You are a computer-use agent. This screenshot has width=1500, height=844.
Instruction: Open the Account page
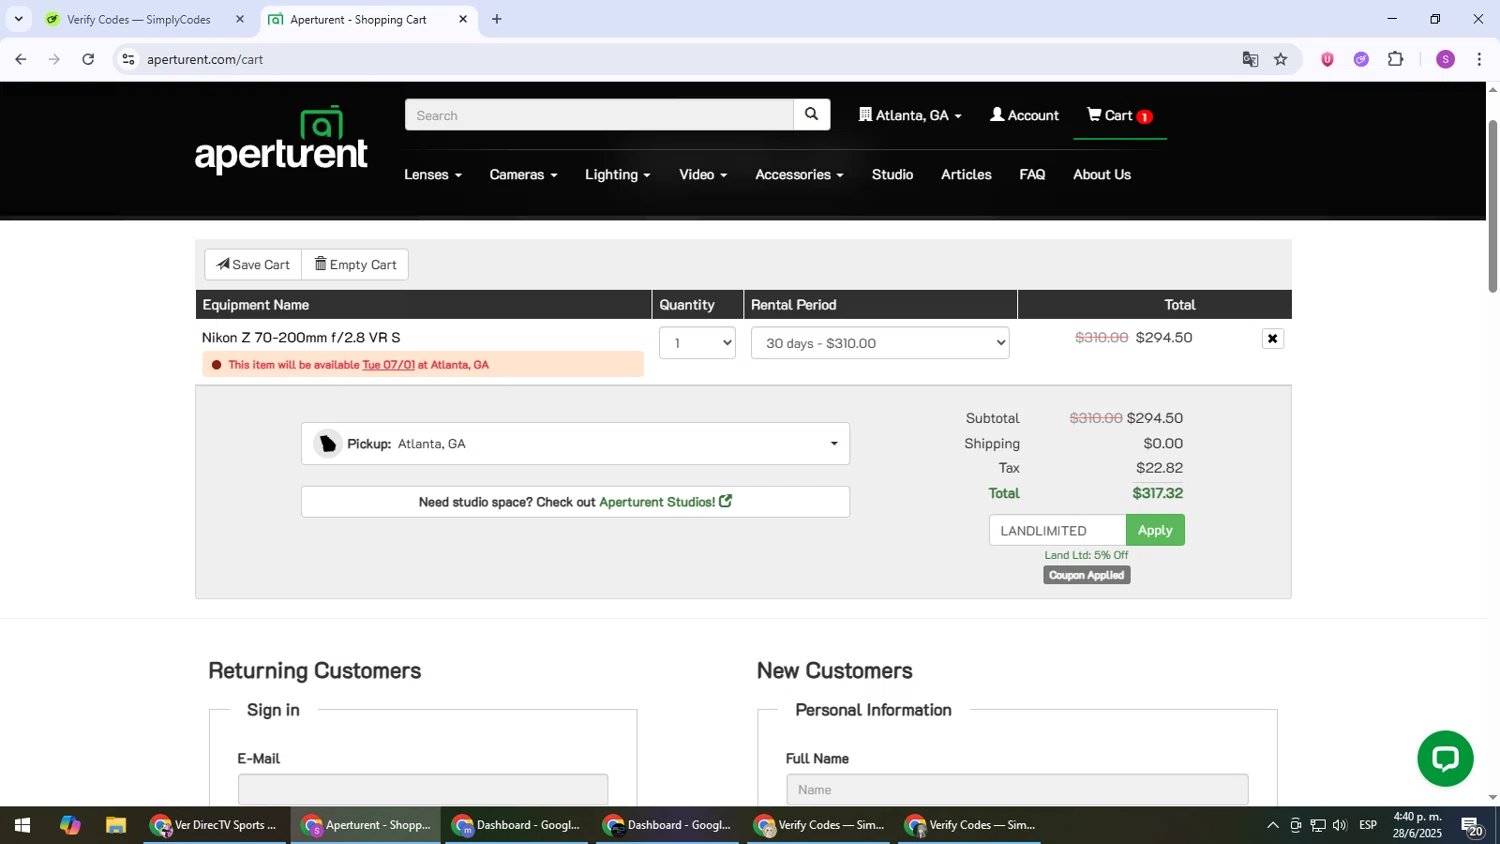pos(1024,116)
